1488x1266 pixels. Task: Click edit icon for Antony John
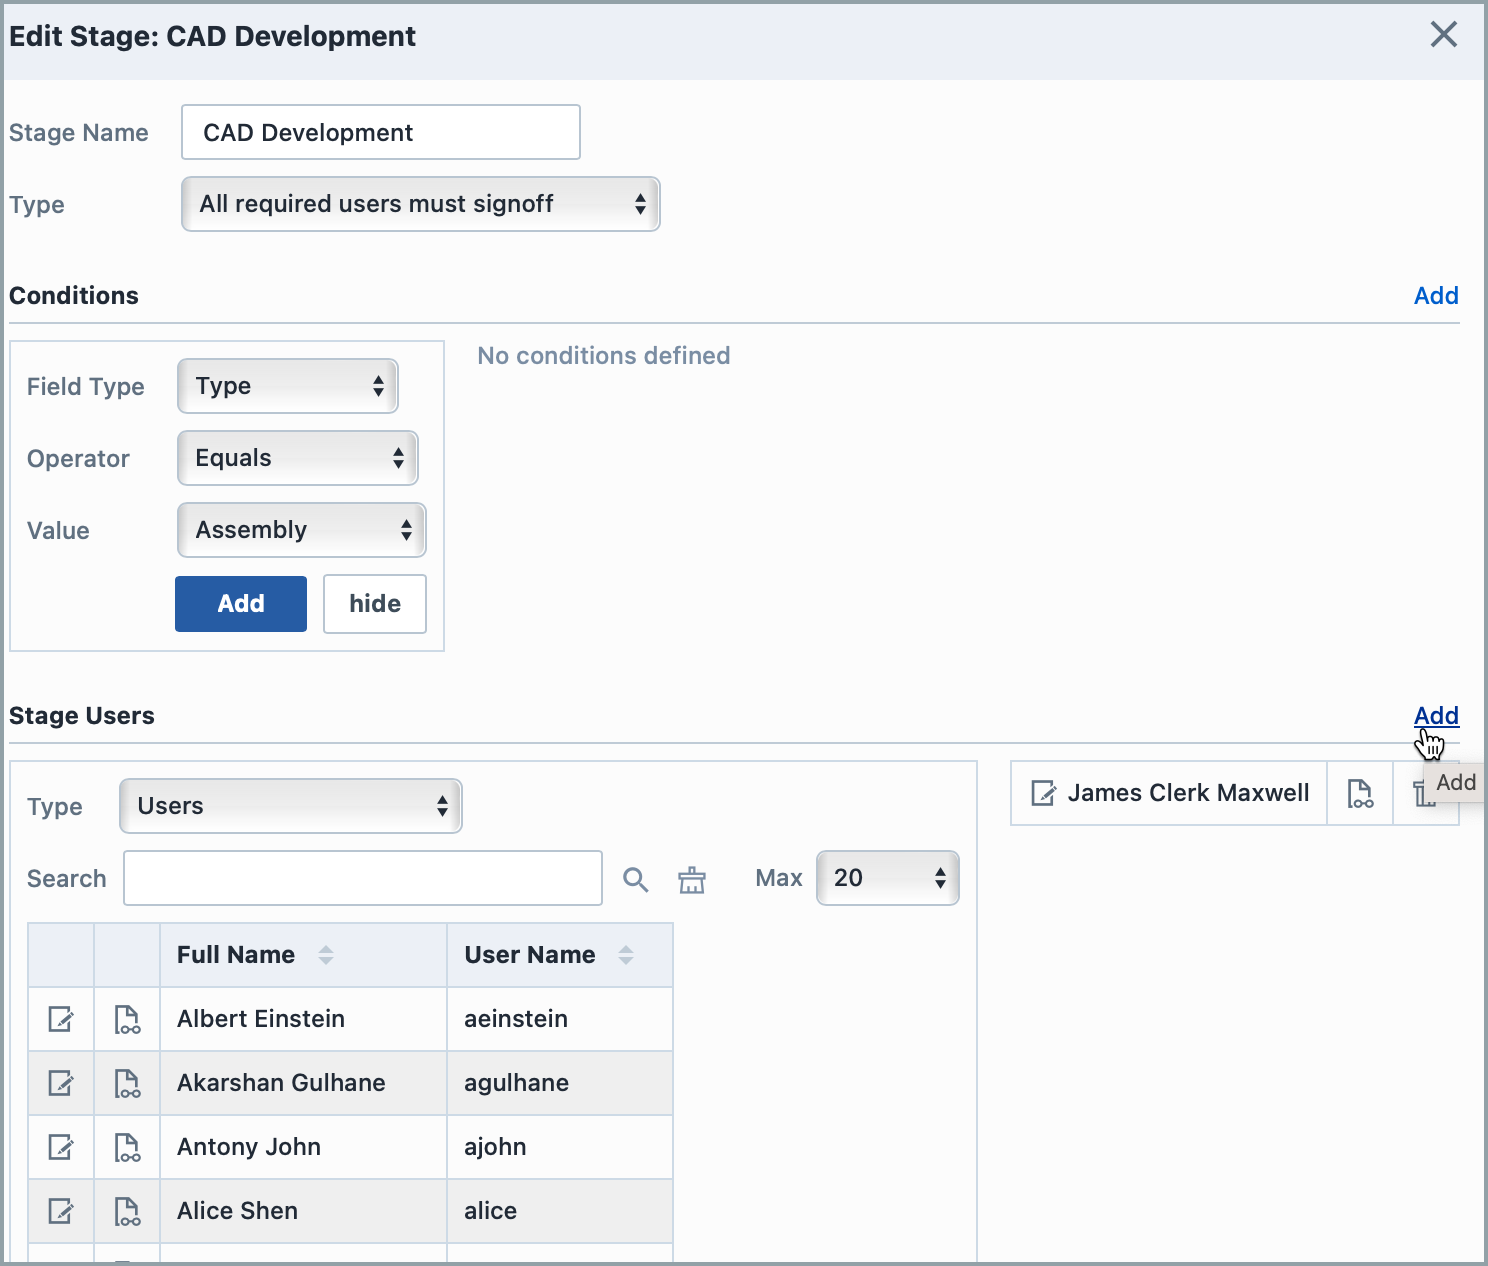[61, 1147]
